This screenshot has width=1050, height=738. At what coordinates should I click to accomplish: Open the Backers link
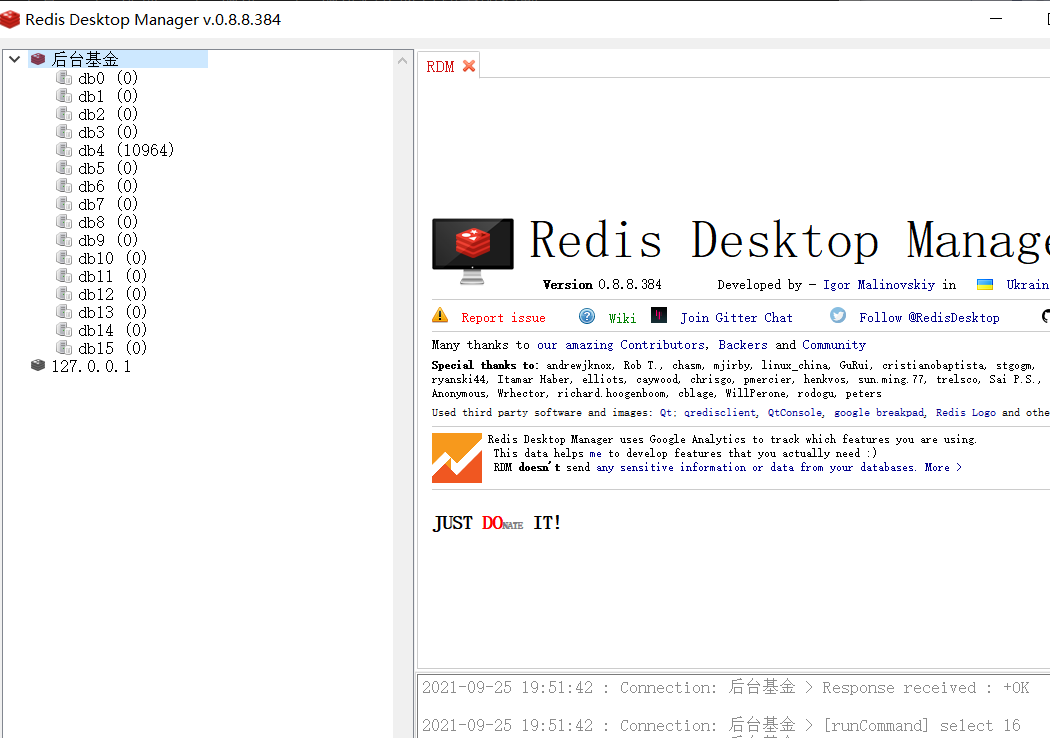point(743,345)
